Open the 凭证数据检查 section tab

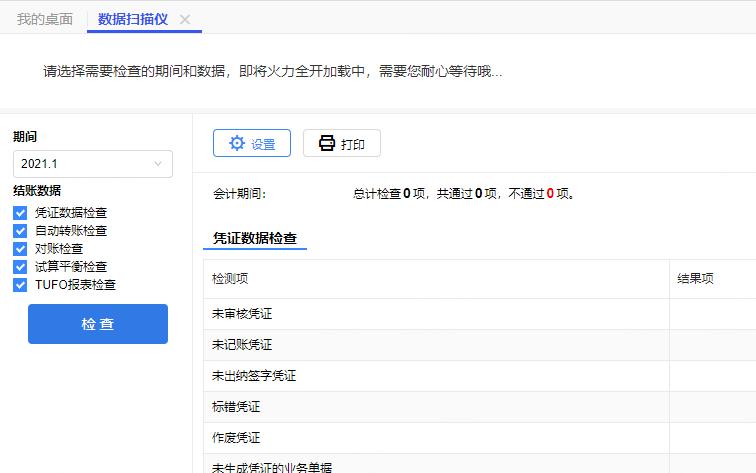(x=255, y=238)
